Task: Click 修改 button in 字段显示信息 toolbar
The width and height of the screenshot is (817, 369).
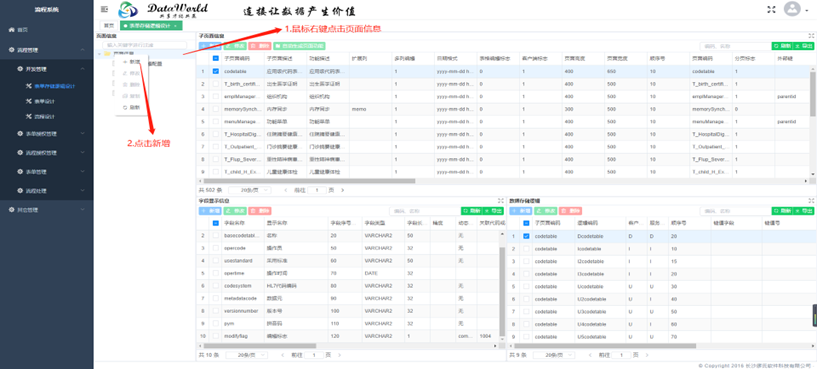Action: [235, 211]
